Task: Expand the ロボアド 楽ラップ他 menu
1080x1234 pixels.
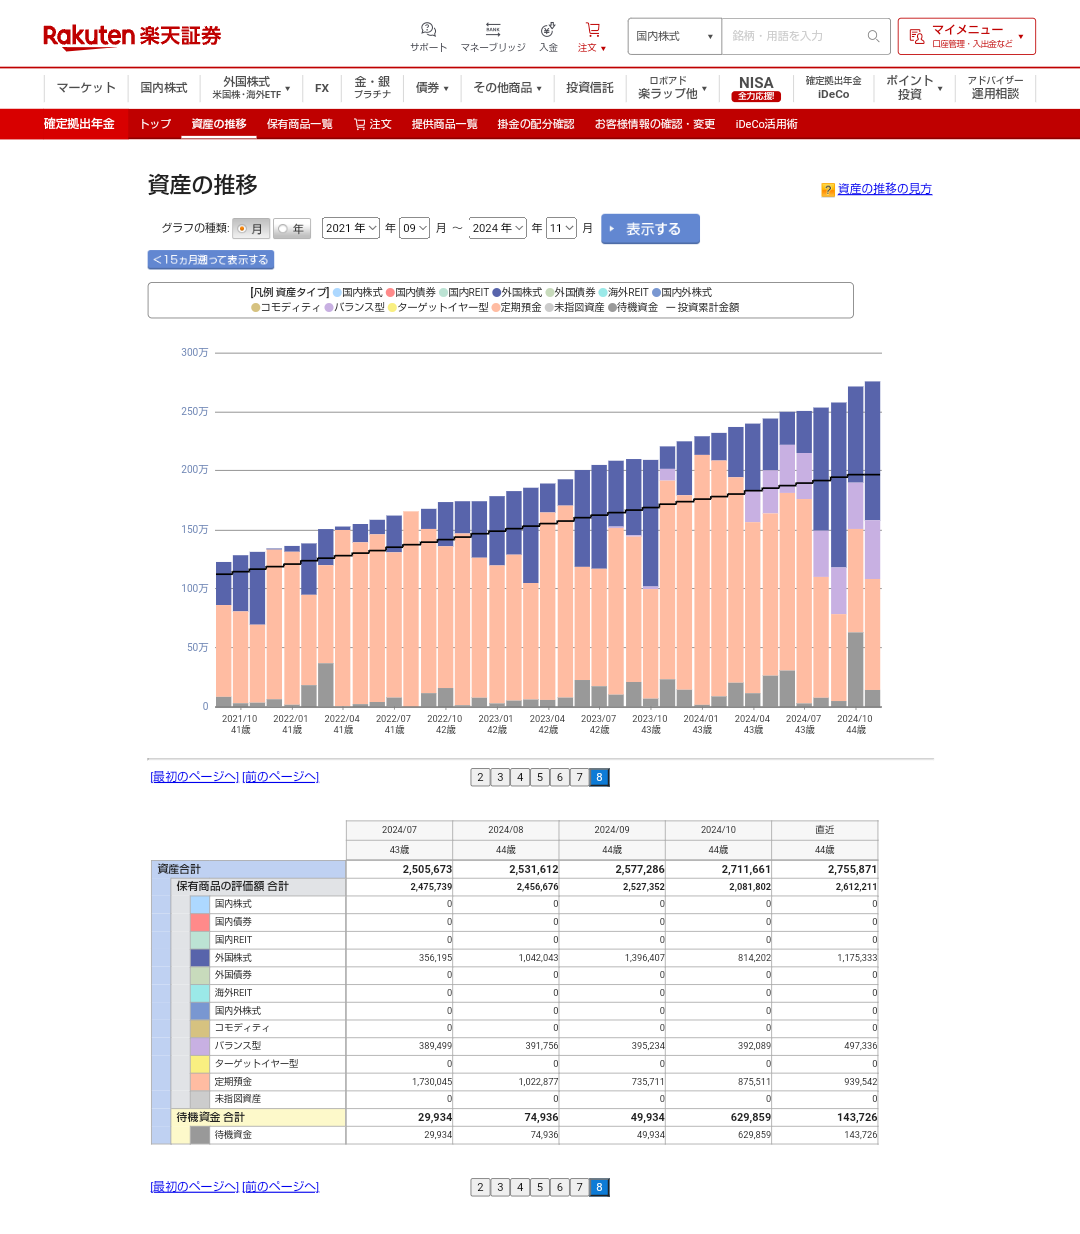Action: tap(672, 88)
